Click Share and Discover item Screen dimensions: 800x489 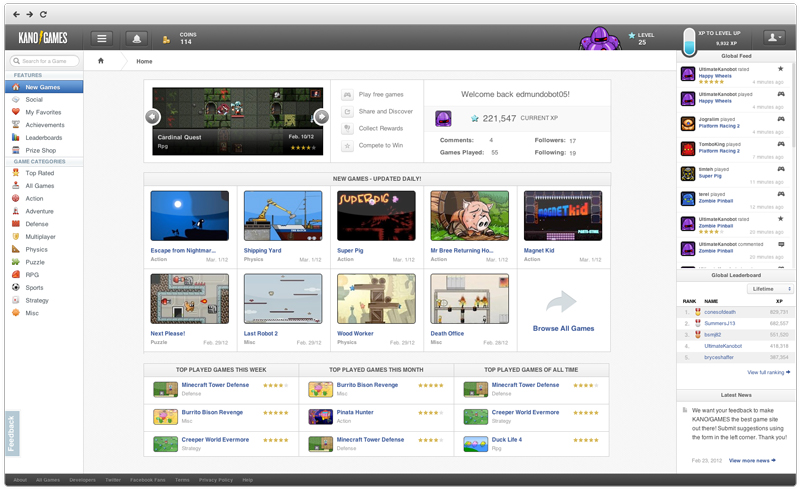pos(378,111)
